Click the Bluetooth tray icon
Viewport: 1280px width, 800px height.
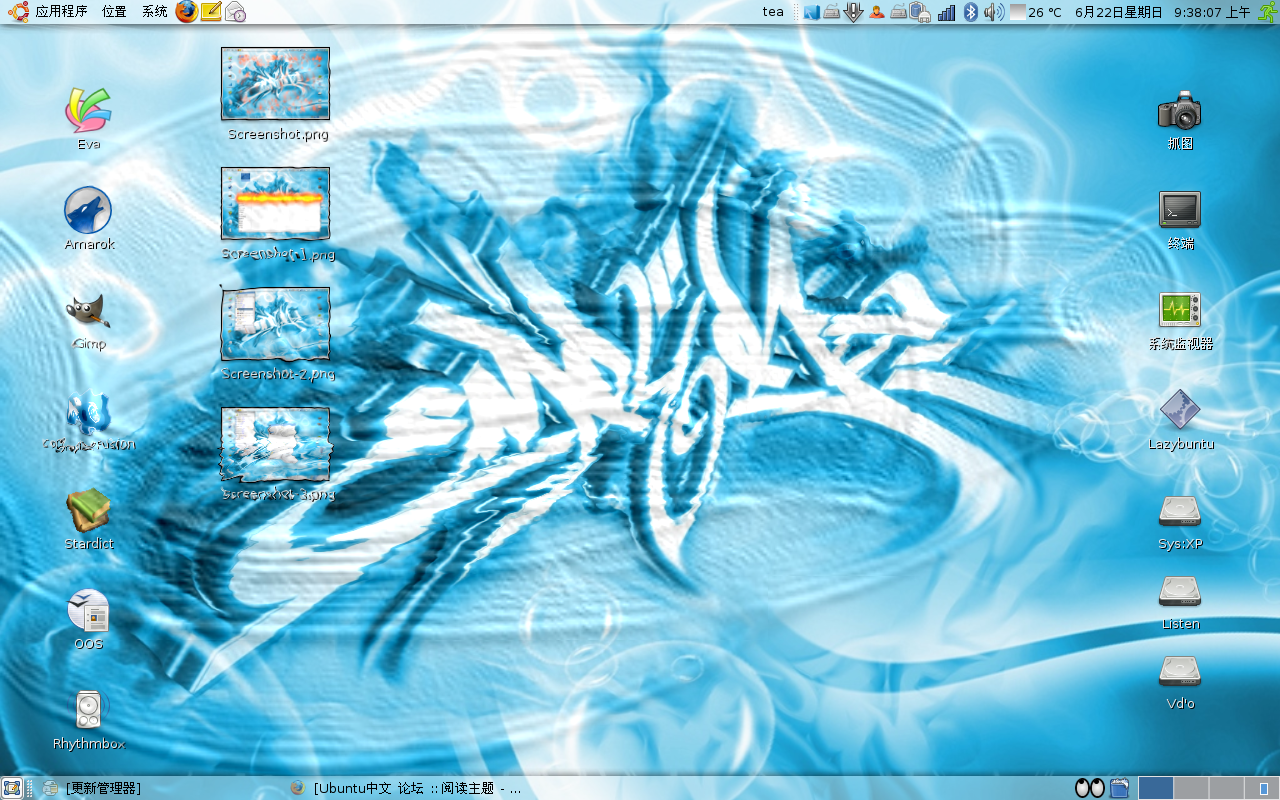(970, 12)
